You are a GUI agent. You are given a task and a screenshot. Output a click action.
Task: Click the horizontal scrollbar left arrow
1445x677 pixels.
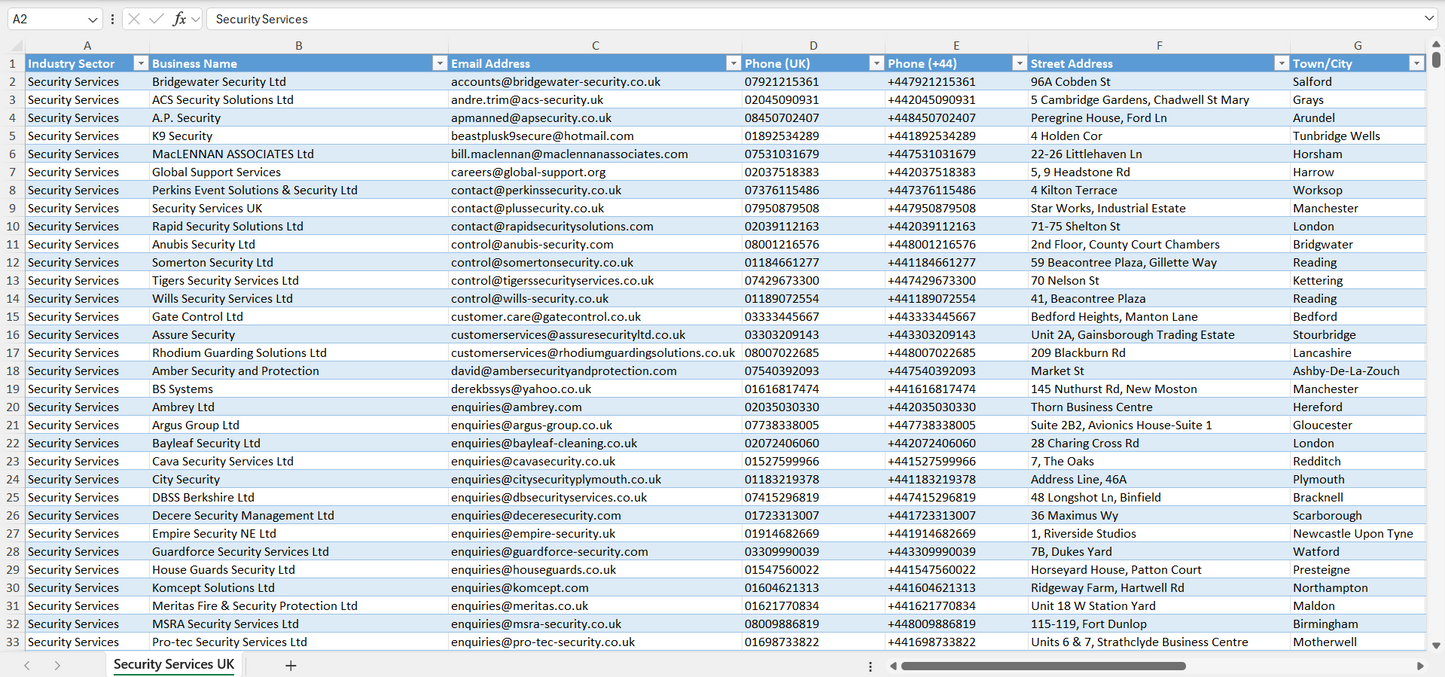point(893,666)
